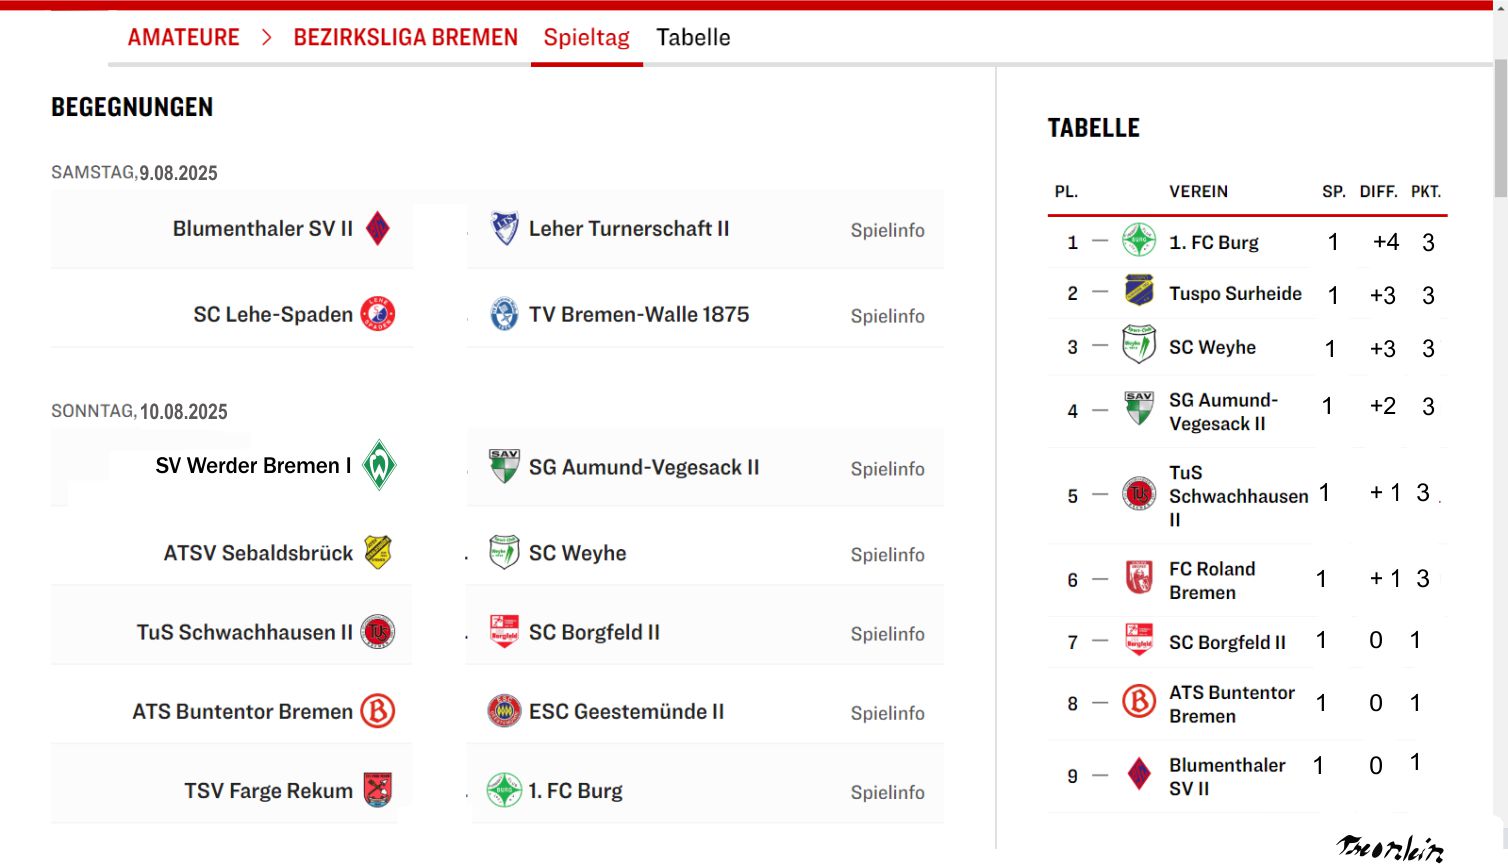Click the Tuspo Surheide crest in table
Image resolution: width=1508 pixels, height=864 pixels.
tap(1139, 290)
